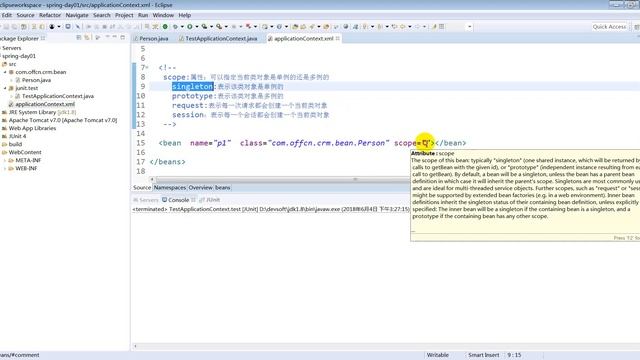
Task: Click the Run Last Tool icon
Action: [x=204, y=27]
